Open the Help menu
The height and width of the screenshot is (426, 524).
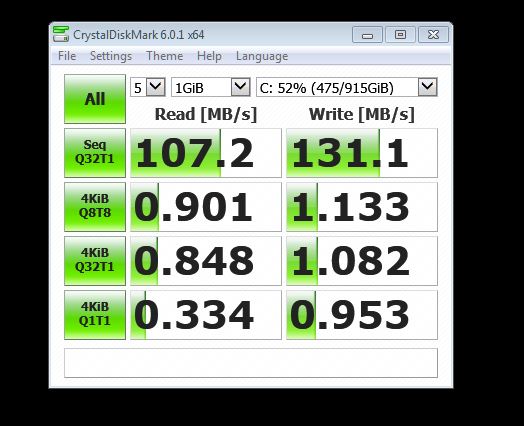(209, 56)
